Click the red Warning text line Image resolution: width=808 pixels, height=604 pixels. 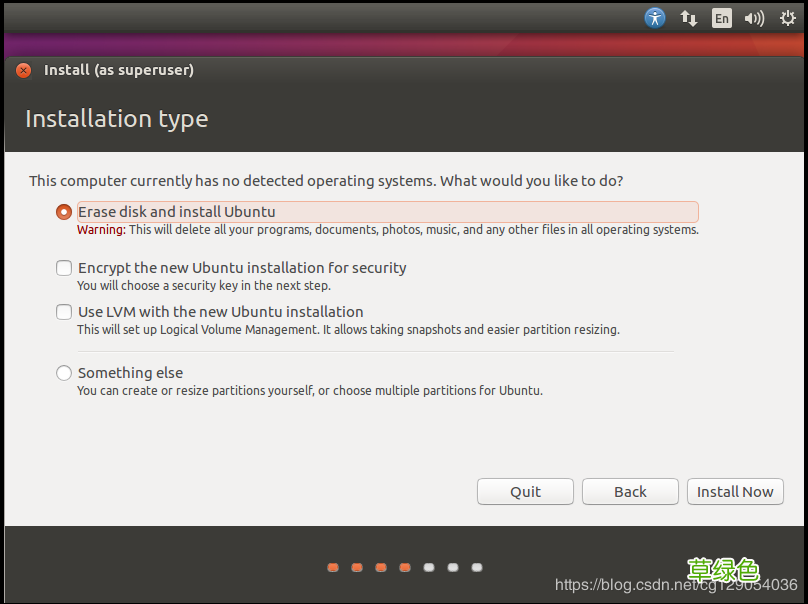point(388,230)
